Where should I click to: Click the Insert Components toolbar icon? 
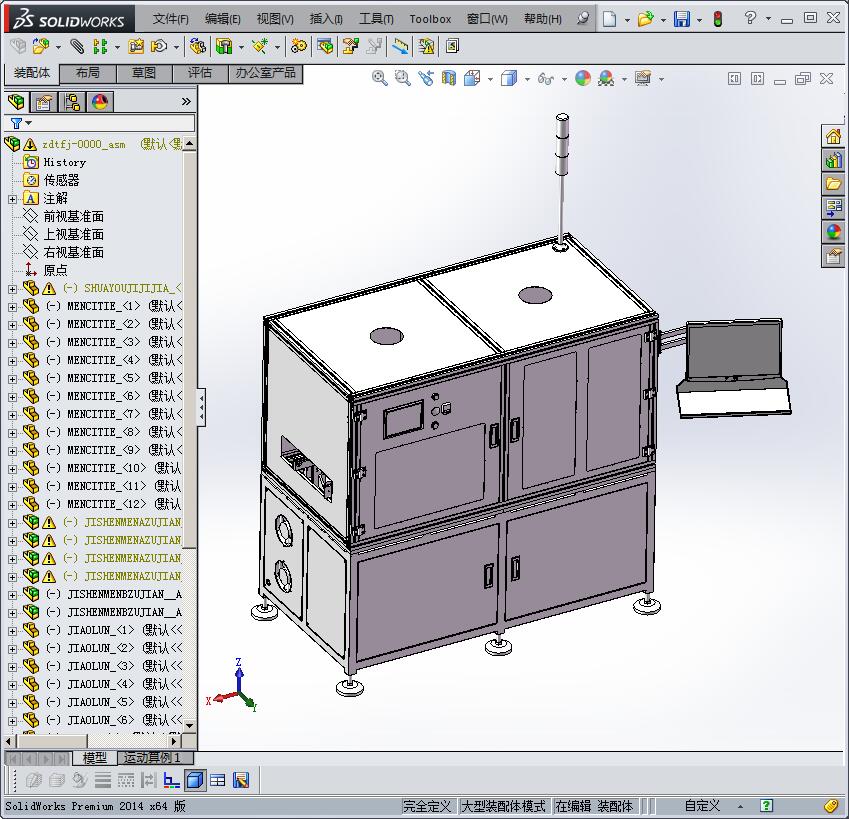[x=40, y=47]
